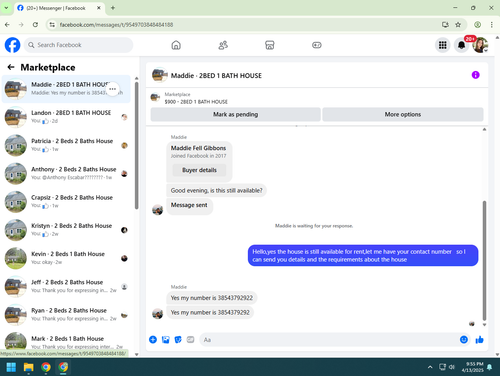The width and height of the screenshot is (500, 376).
Task: Go to the Home feed icon
Action: click(x=176, y=45)
